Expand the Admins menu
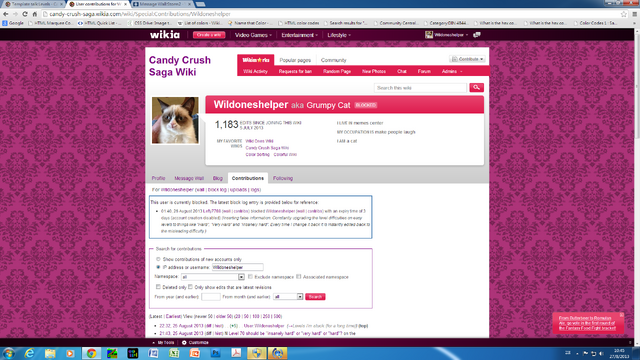The image size is (640, 360). click(x=452, y=71)
